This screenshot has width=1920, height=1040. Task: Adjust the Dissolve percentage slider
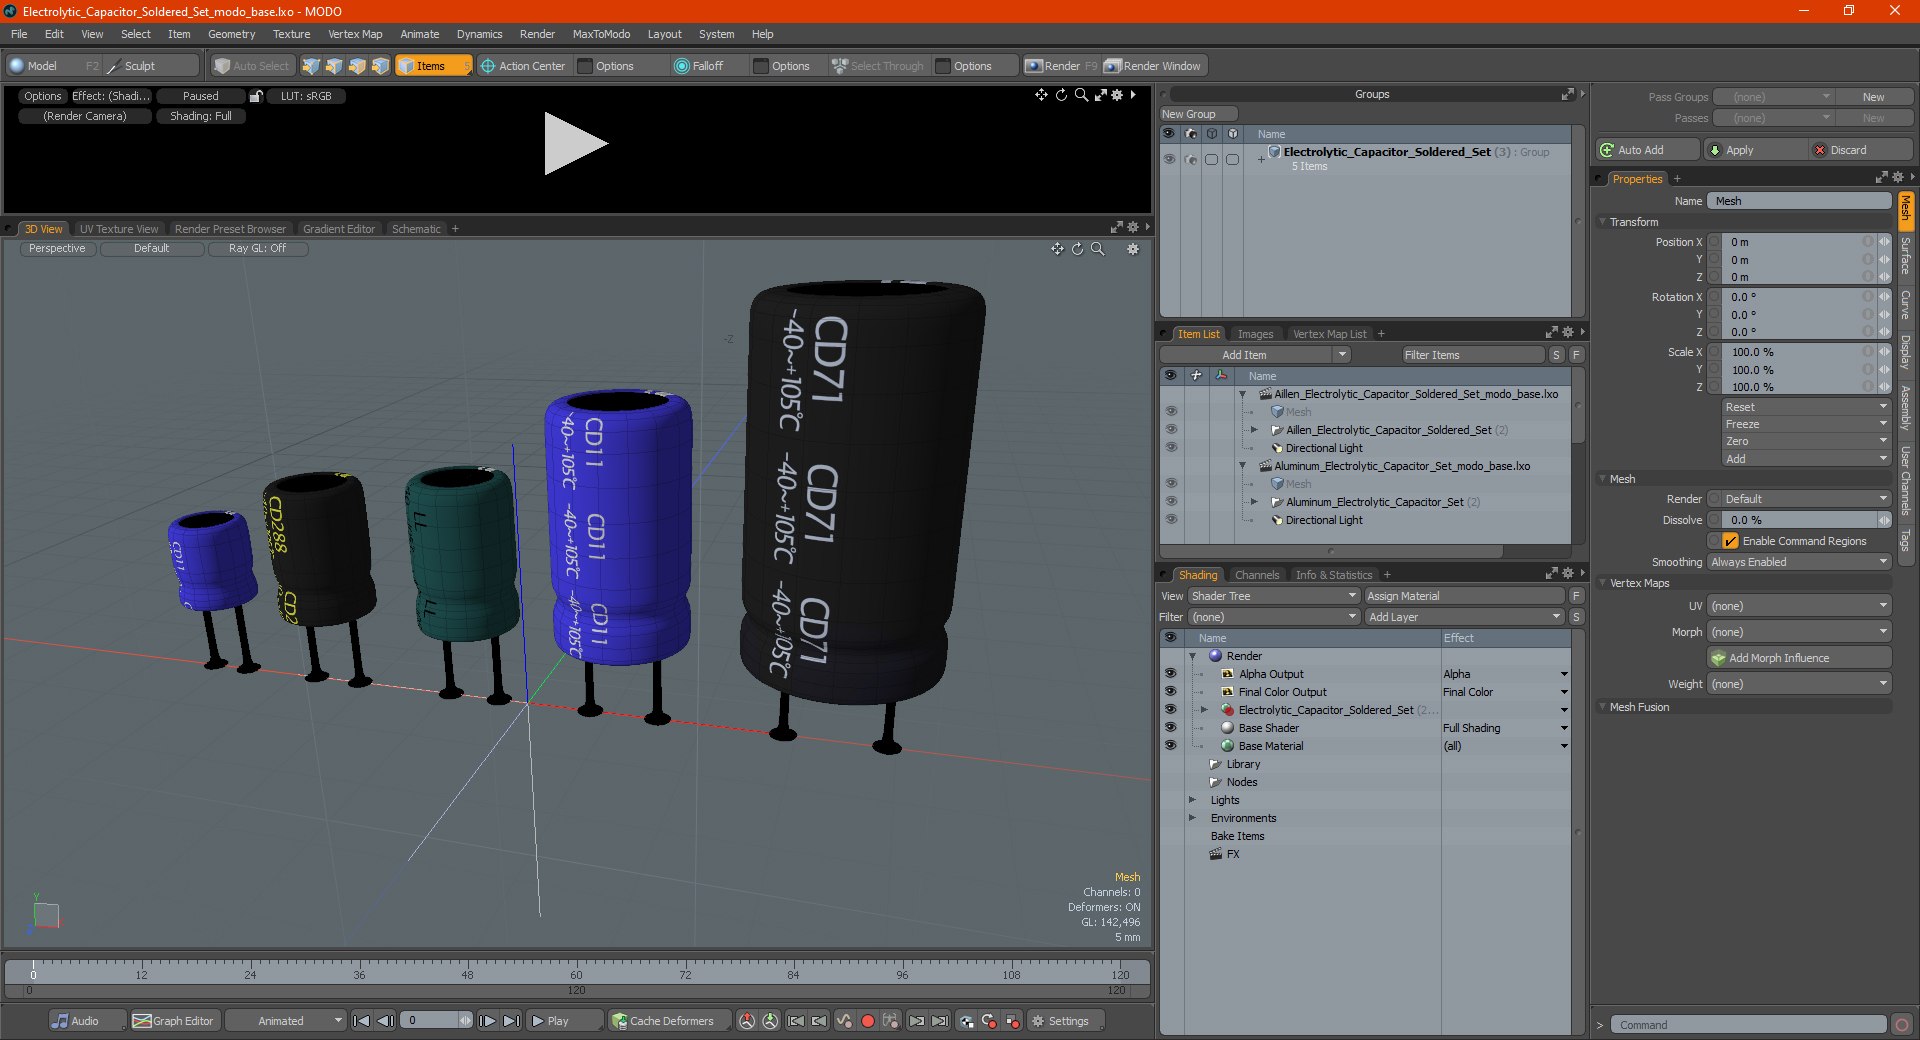pos(1799,520)
